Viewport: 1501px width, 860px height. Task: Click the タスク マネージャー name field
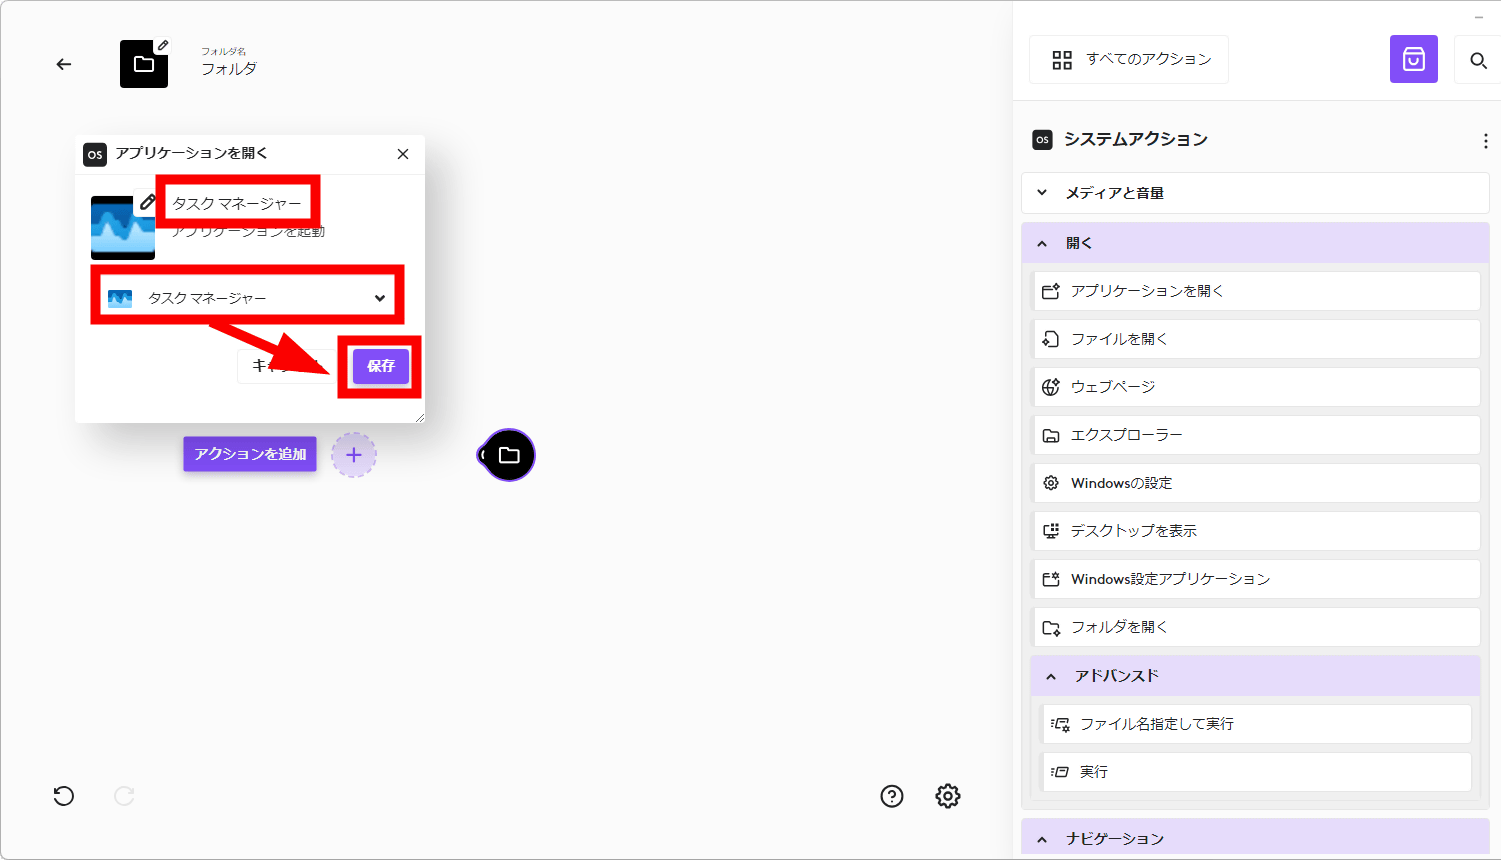[238, 203]
